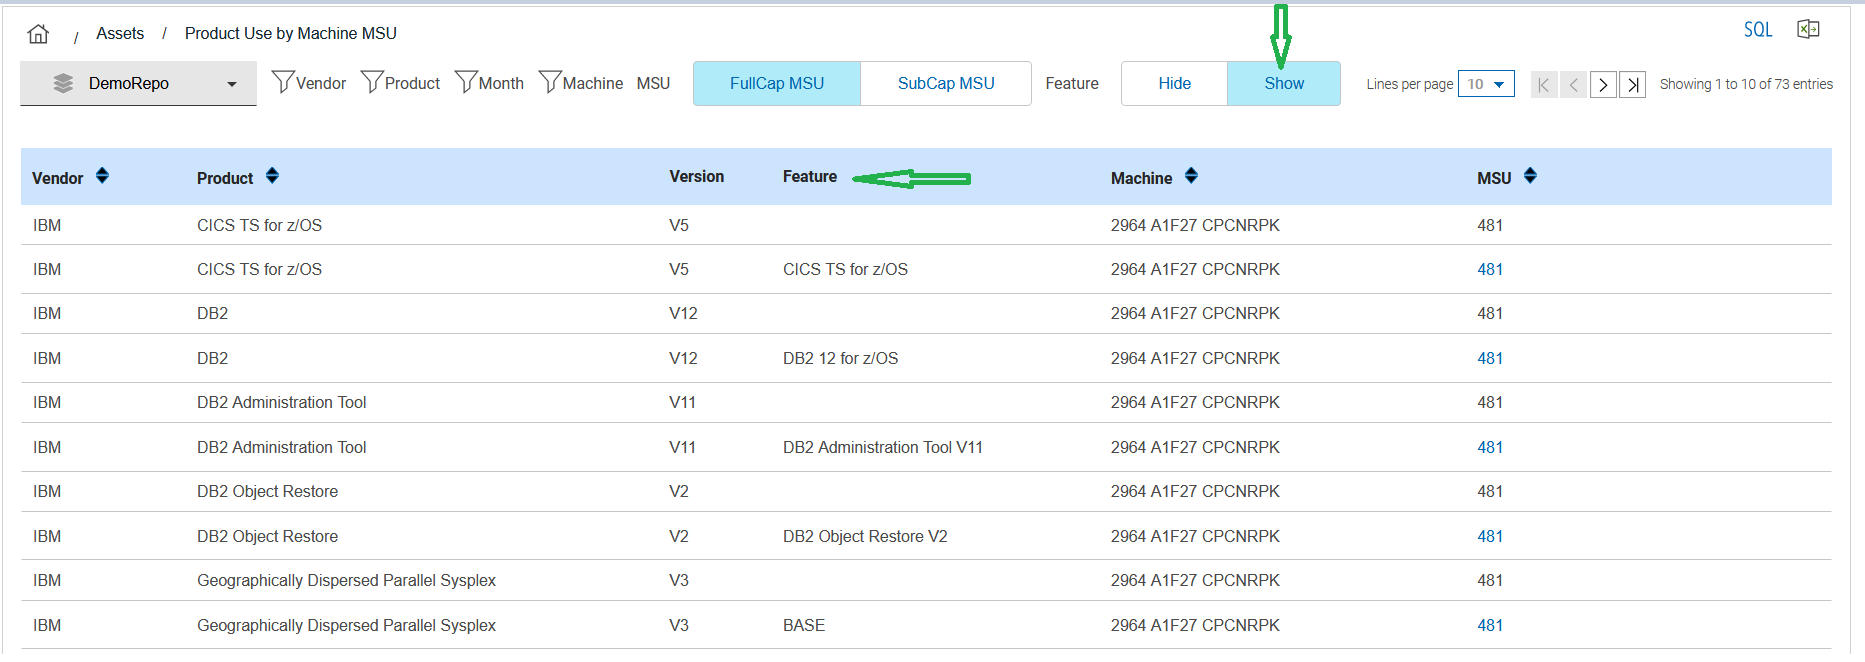This screenshot has width=1865, height=662.
Task: Open the Lines per page dropdown
Action: [1486, 84]
